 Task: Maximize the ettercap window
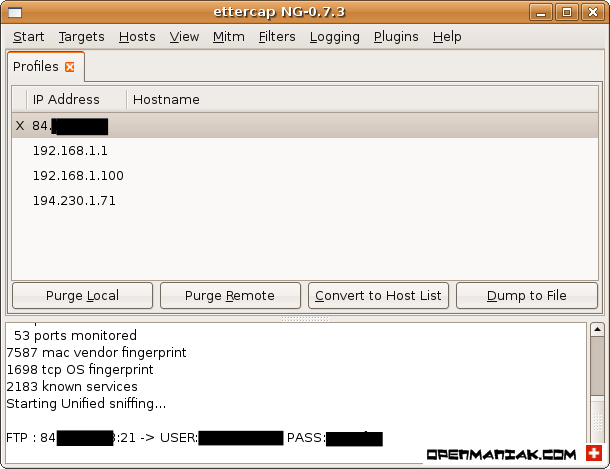(567, 12)
